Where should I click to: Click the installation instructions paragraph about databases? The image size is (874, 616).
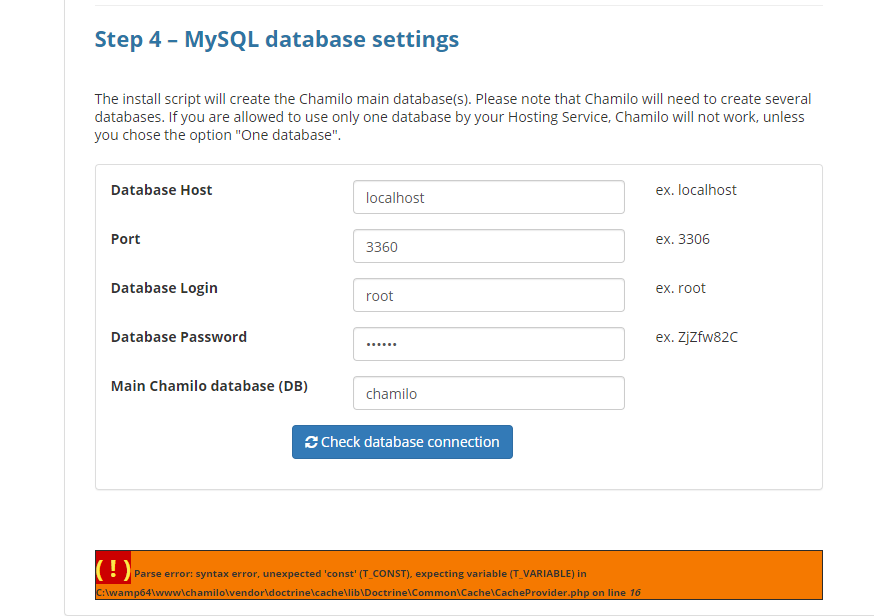pos(452,116)
